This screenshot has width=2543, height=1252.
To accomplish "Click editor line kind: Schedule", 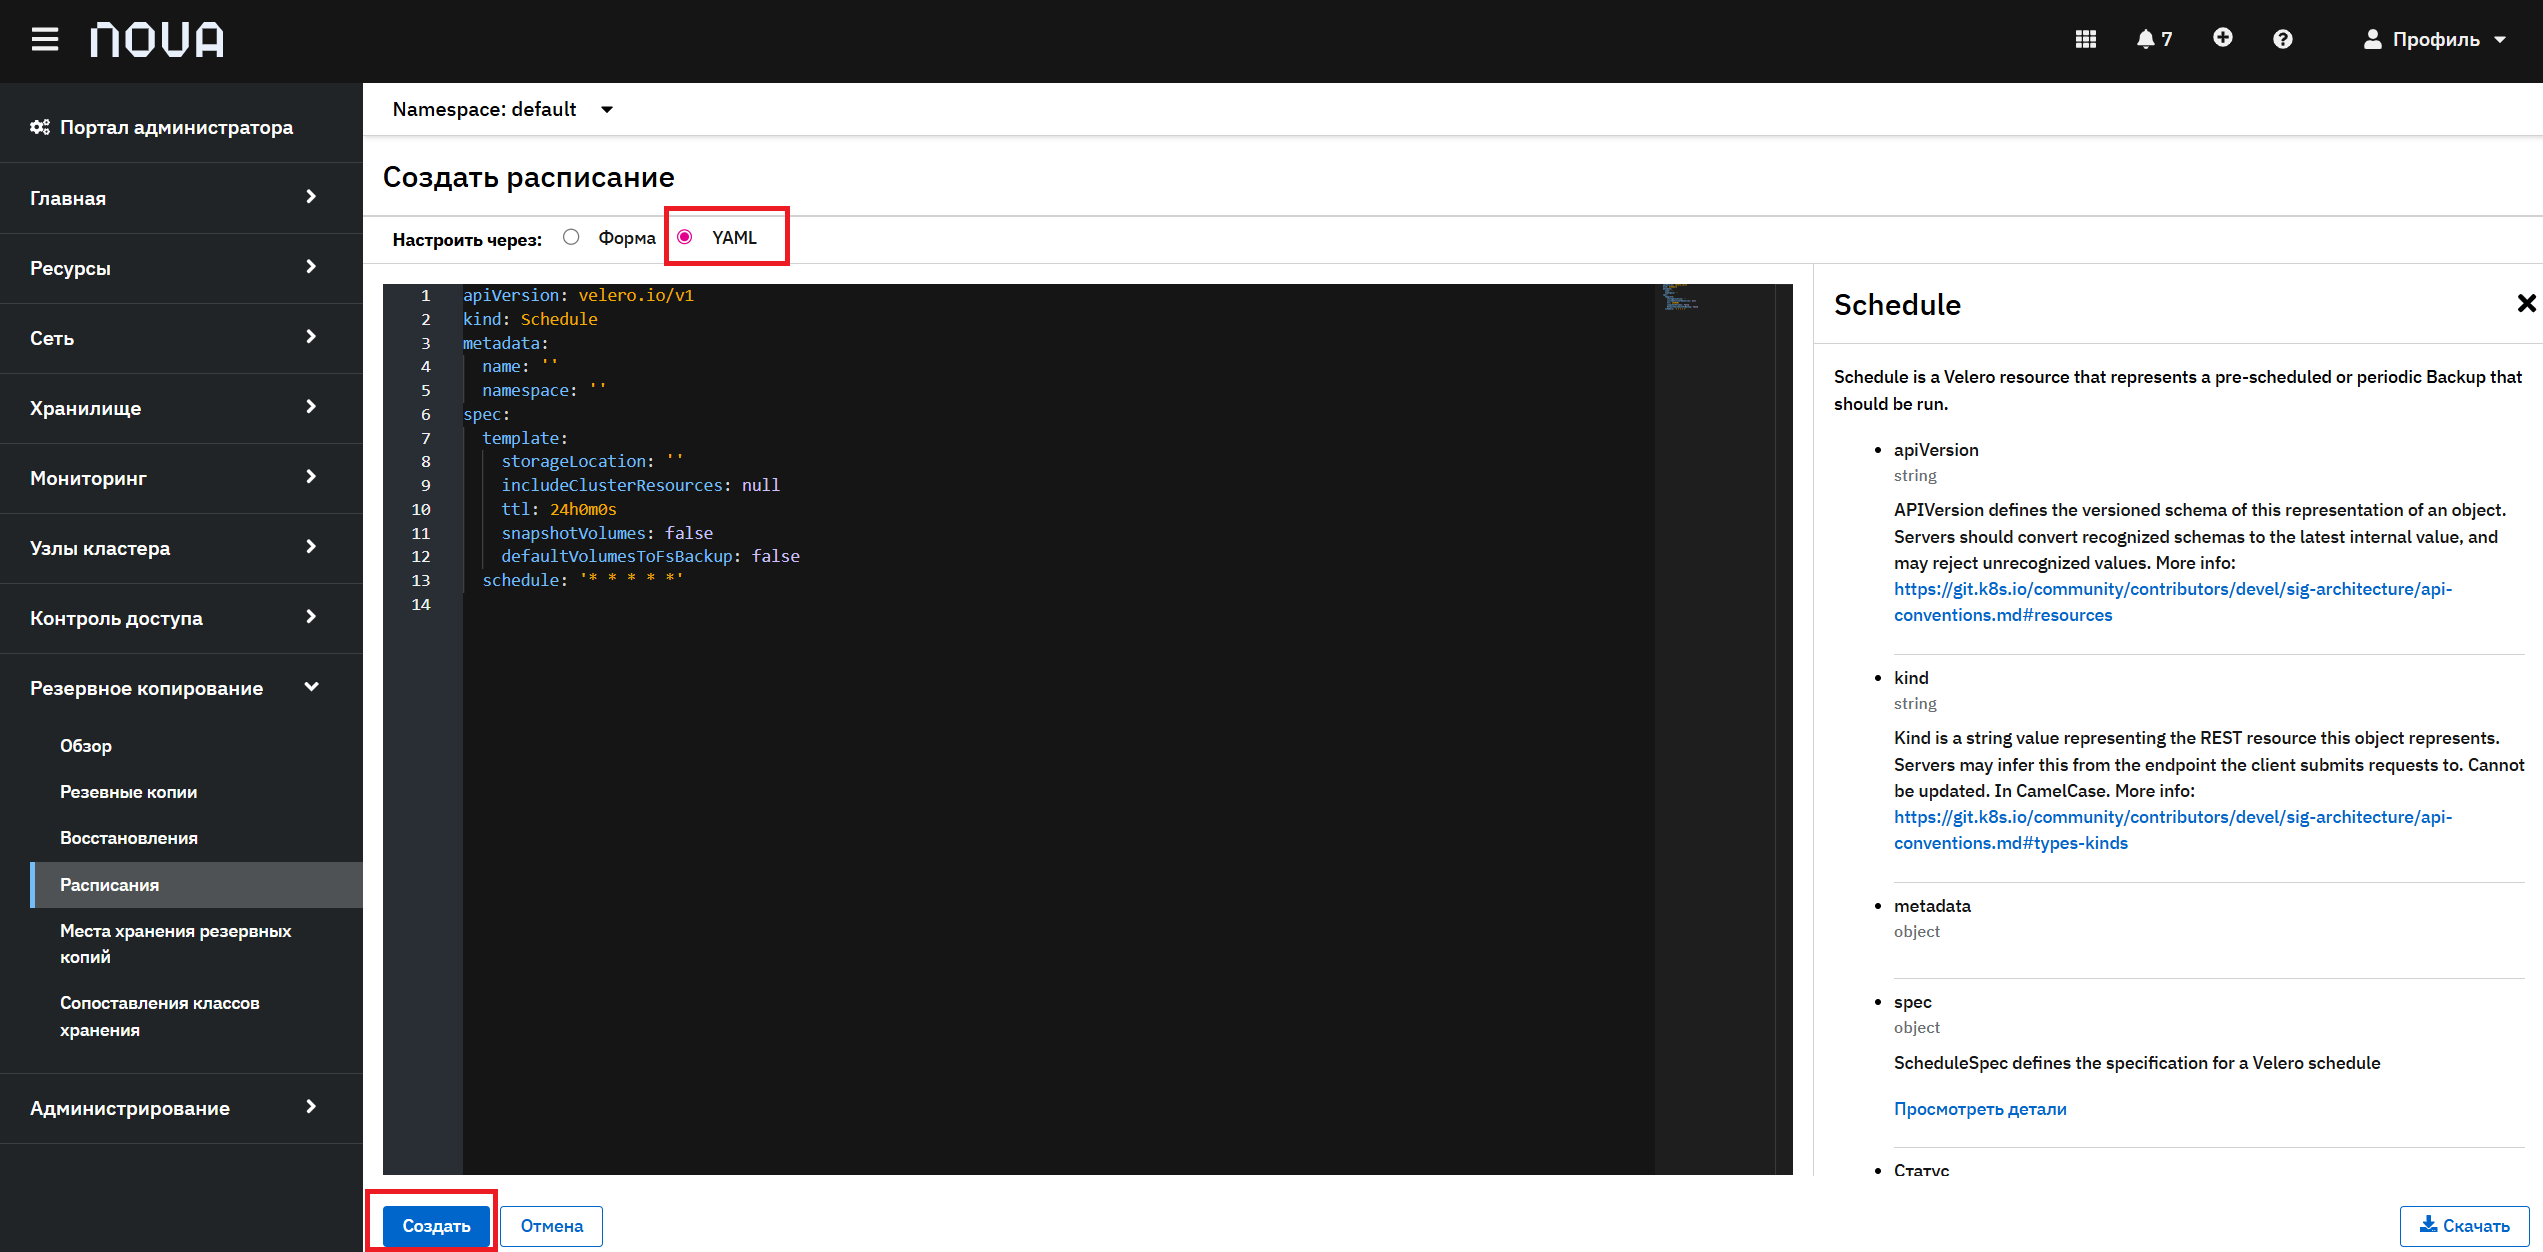I will click(530, 319).
